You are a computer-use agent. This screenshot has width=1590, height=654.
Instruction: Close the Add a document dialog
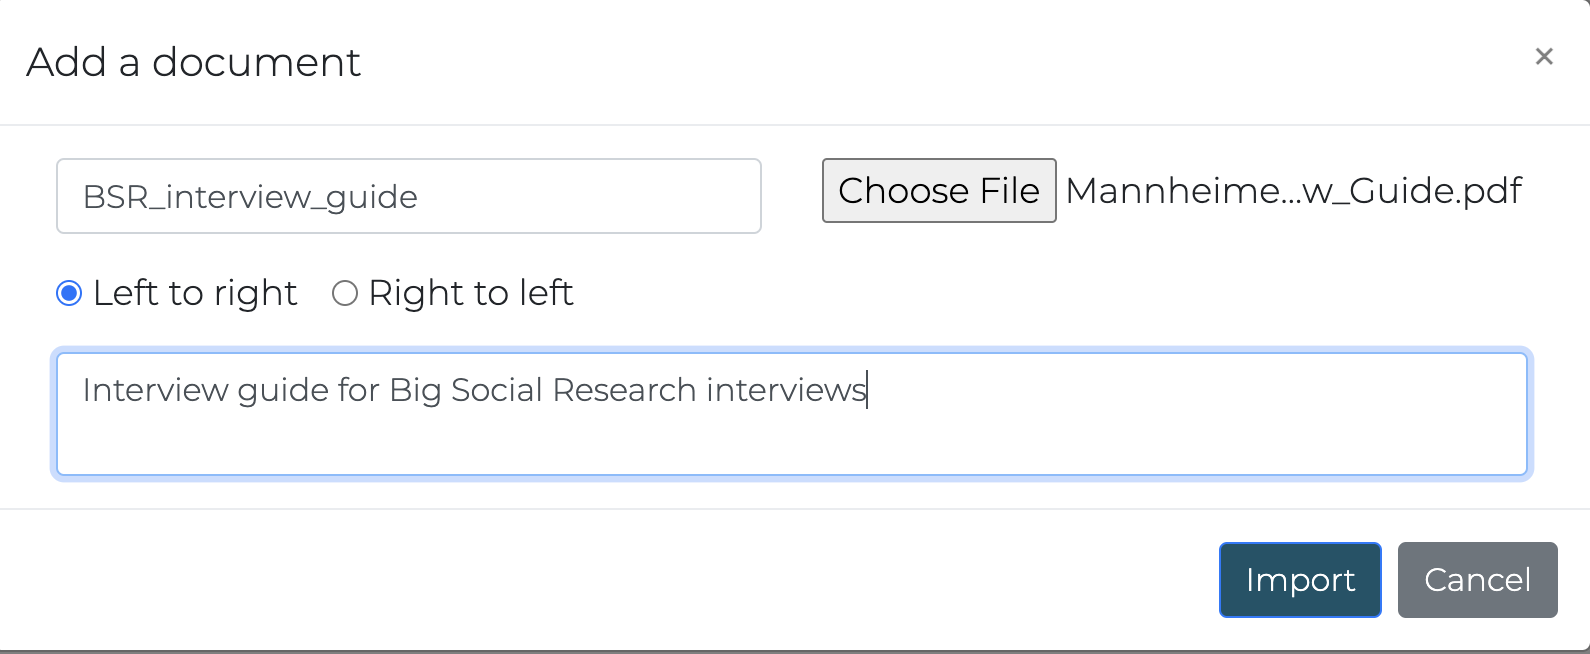pos(1544,57)
